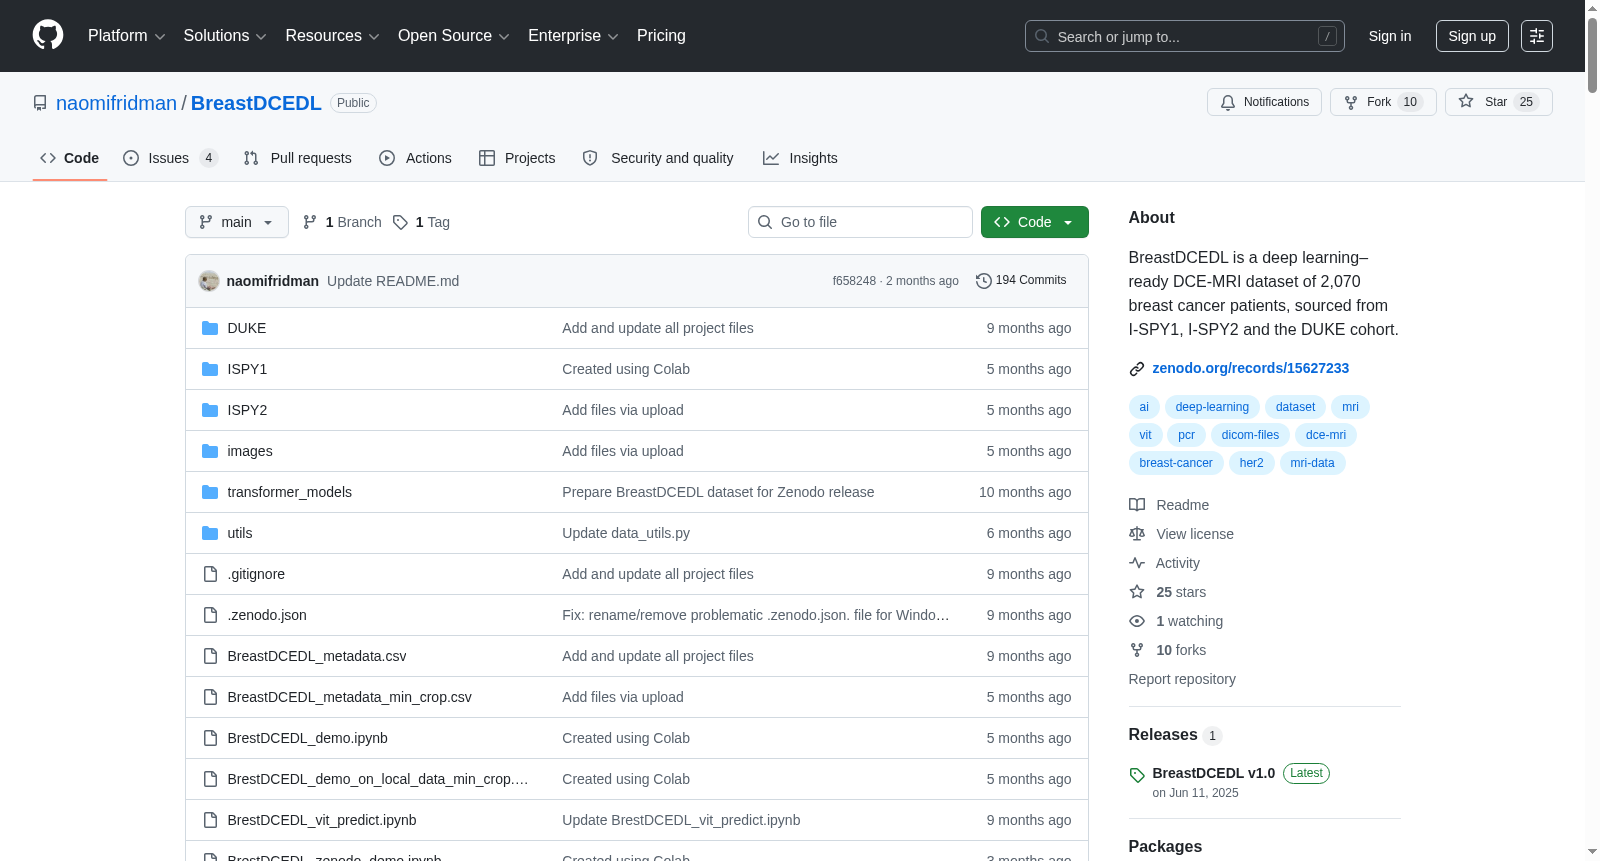The image size is (1600, 861).
Task: Click the Search or jump to field
Action: [1185, 36]
